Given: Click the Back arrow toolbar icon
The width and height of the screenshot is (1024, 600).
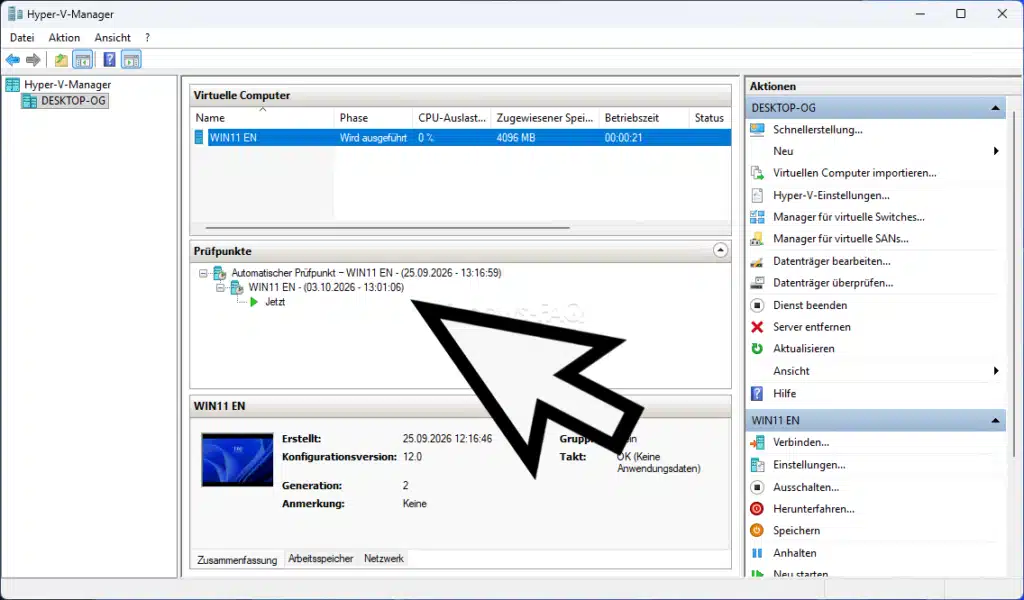Looking at the screenshot, I should coord(13,60).
